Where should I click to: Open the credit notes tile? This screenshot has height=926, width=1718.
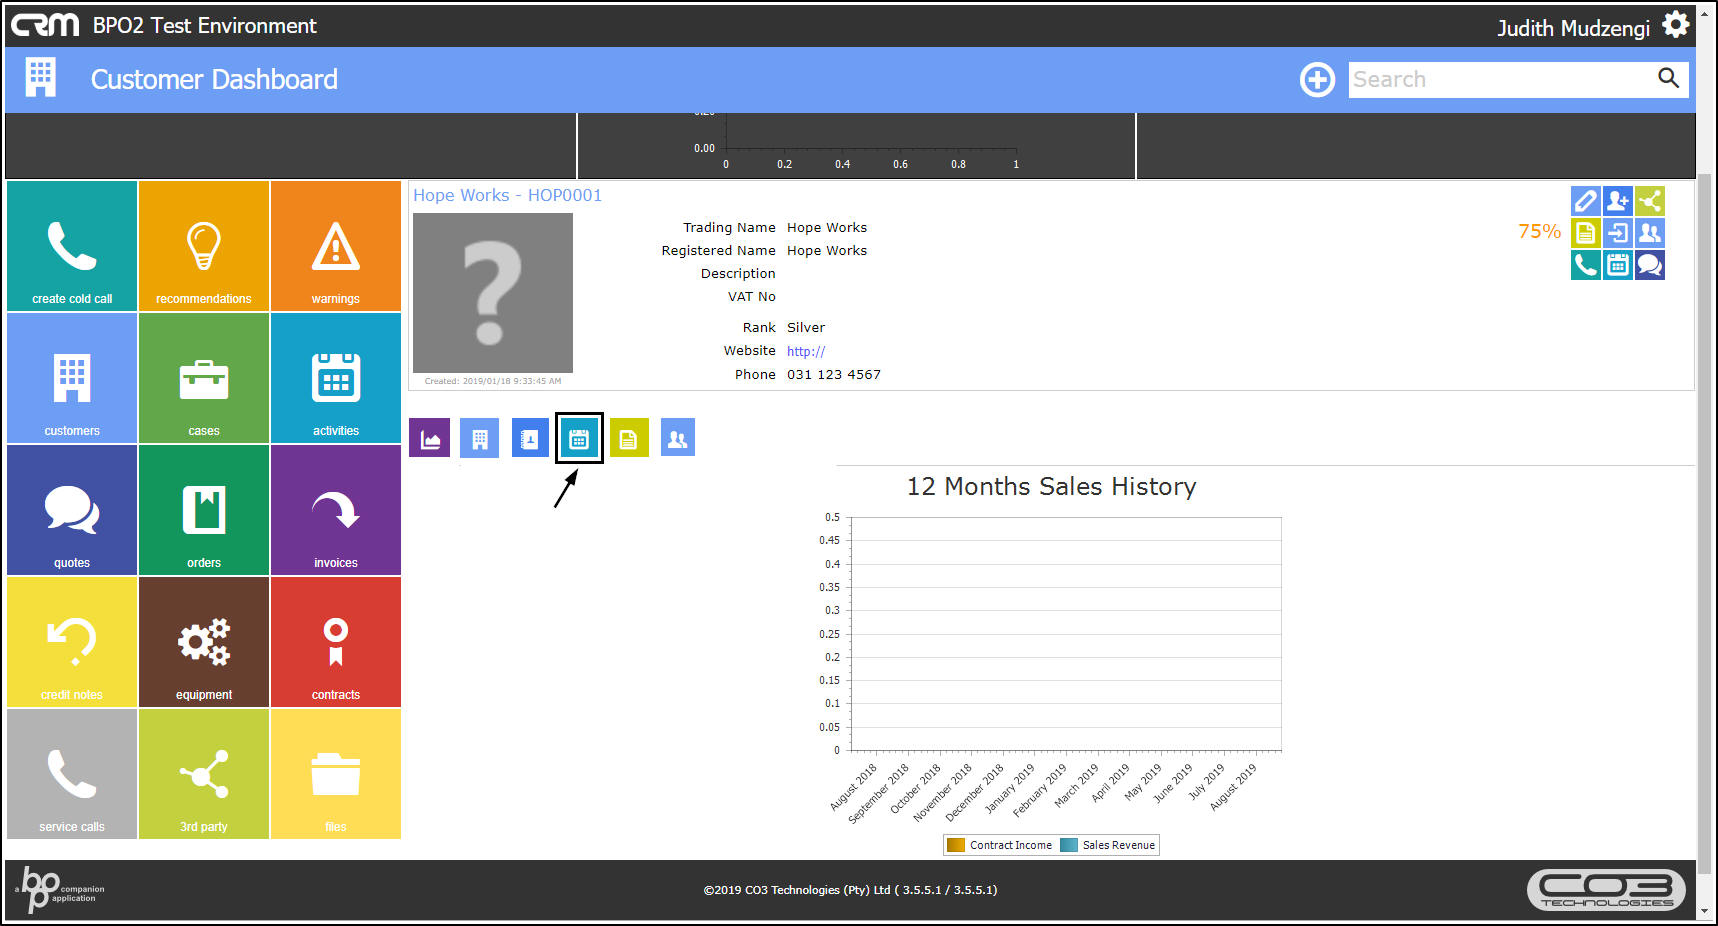coord(72,642)
